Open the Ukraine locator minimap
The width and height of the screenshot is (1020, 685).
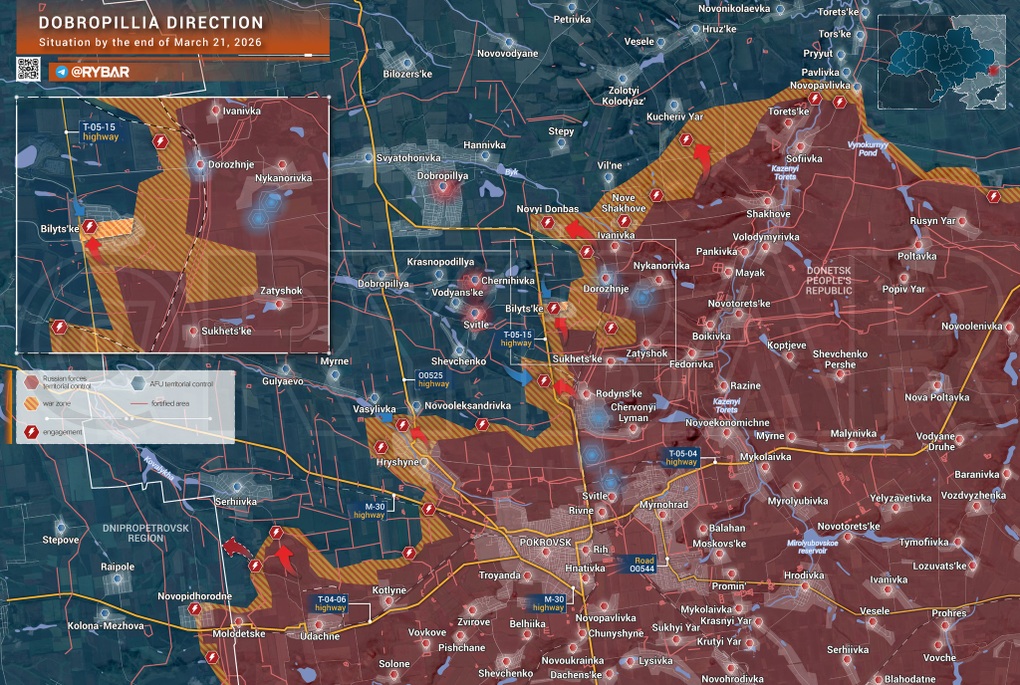(x=943, y=62)
